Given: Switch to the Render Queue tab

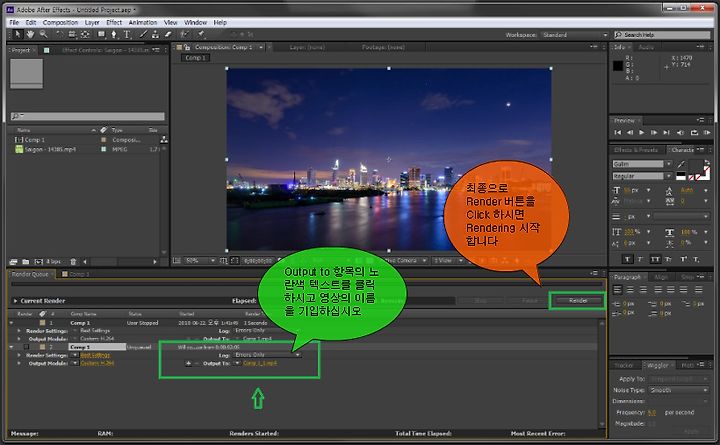Looking at the screenshot, I should point(30,274).
